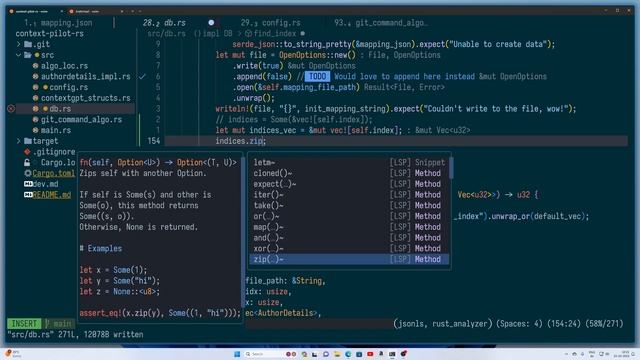The width and height of the screenshot is (640, 360).
Task: Click Rust icon beside algo_loc.rs
Action: click(x=36, y=66)
